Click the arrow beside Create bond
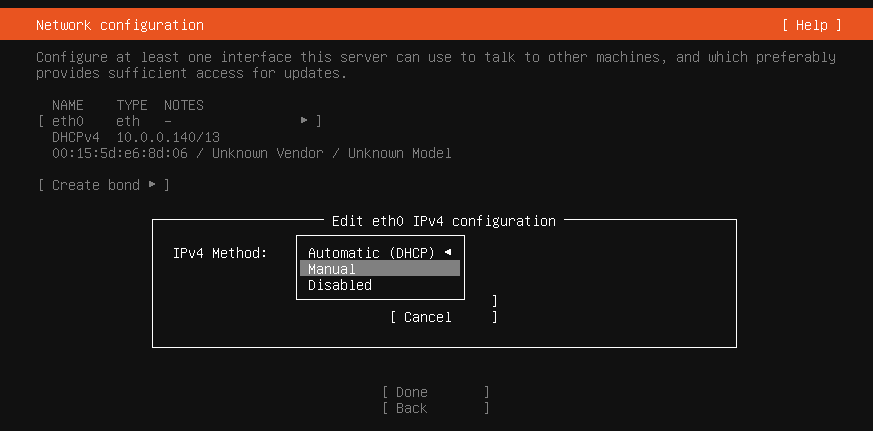873x431 pixels. [152, 185]
